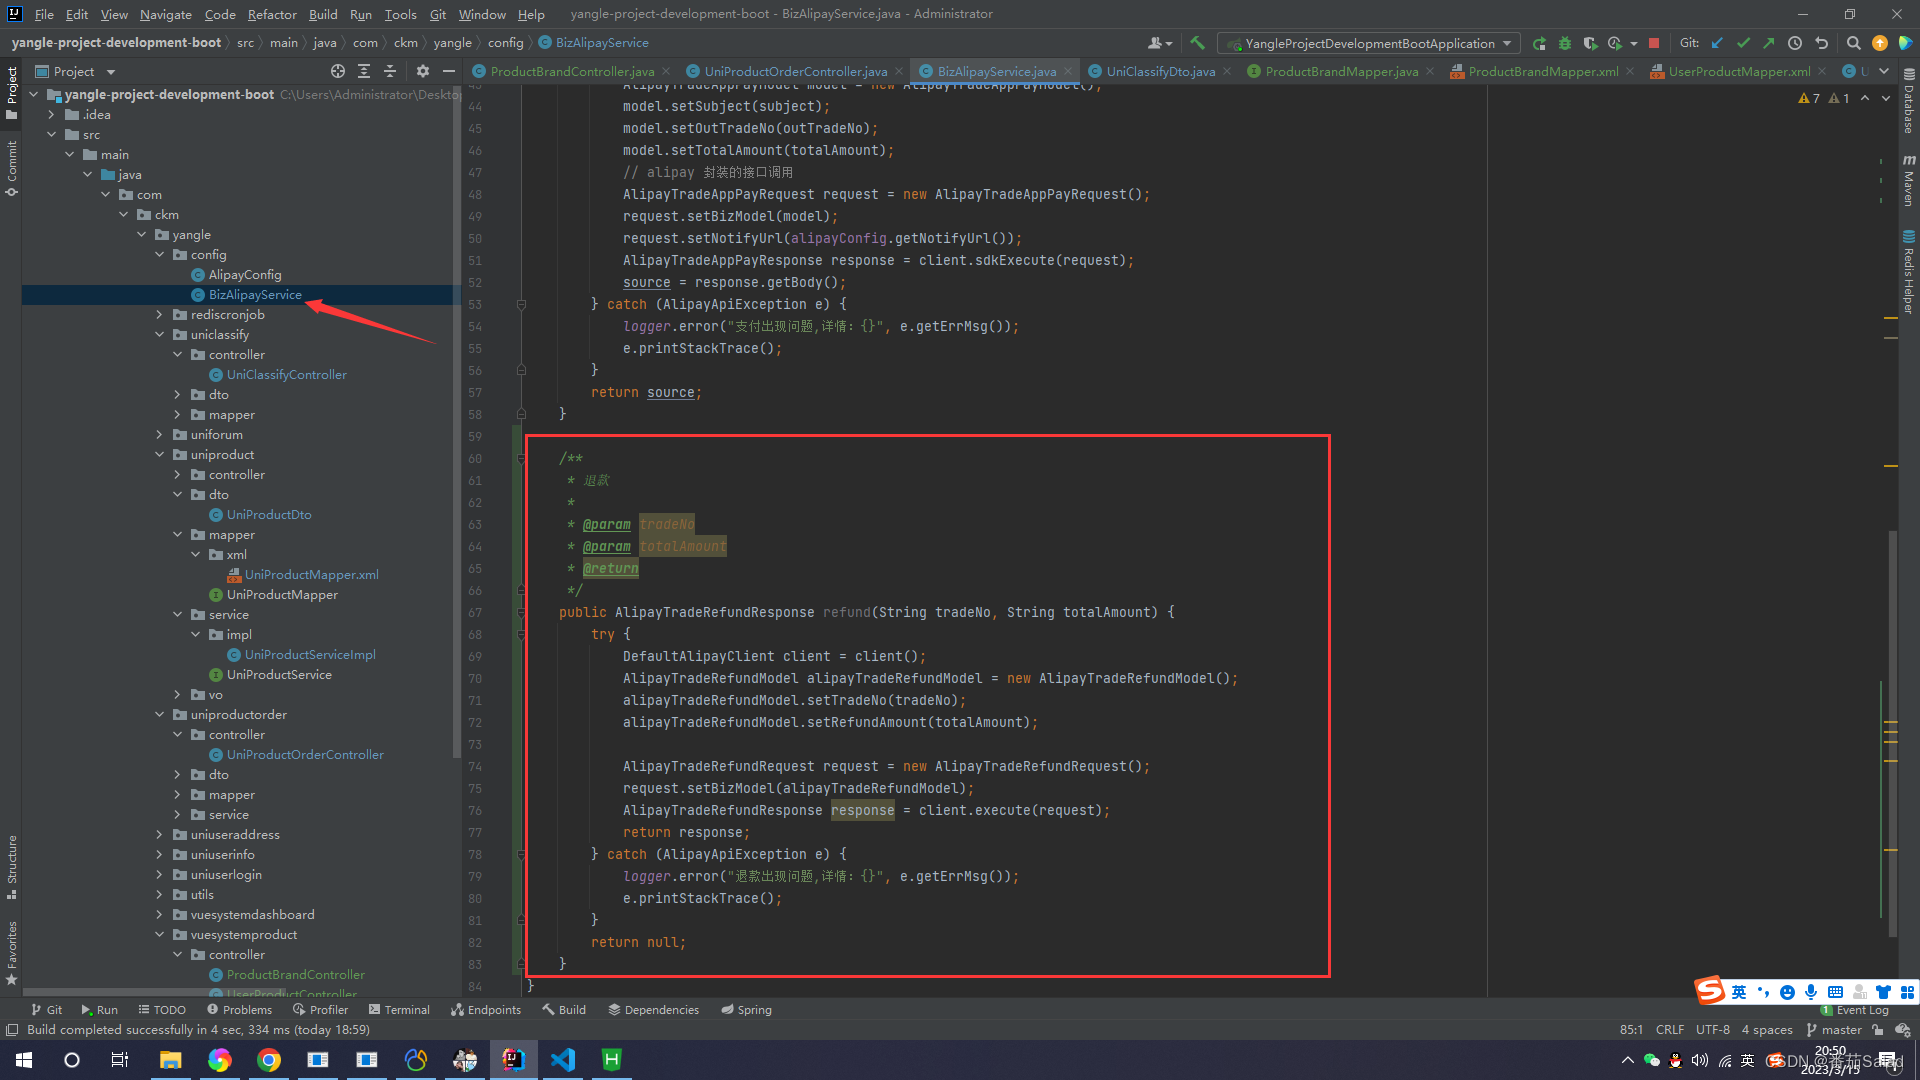Switch to UniClassifyDto.java tab
This screenshot has height=1080, width=1920.
pos(1160,71)
